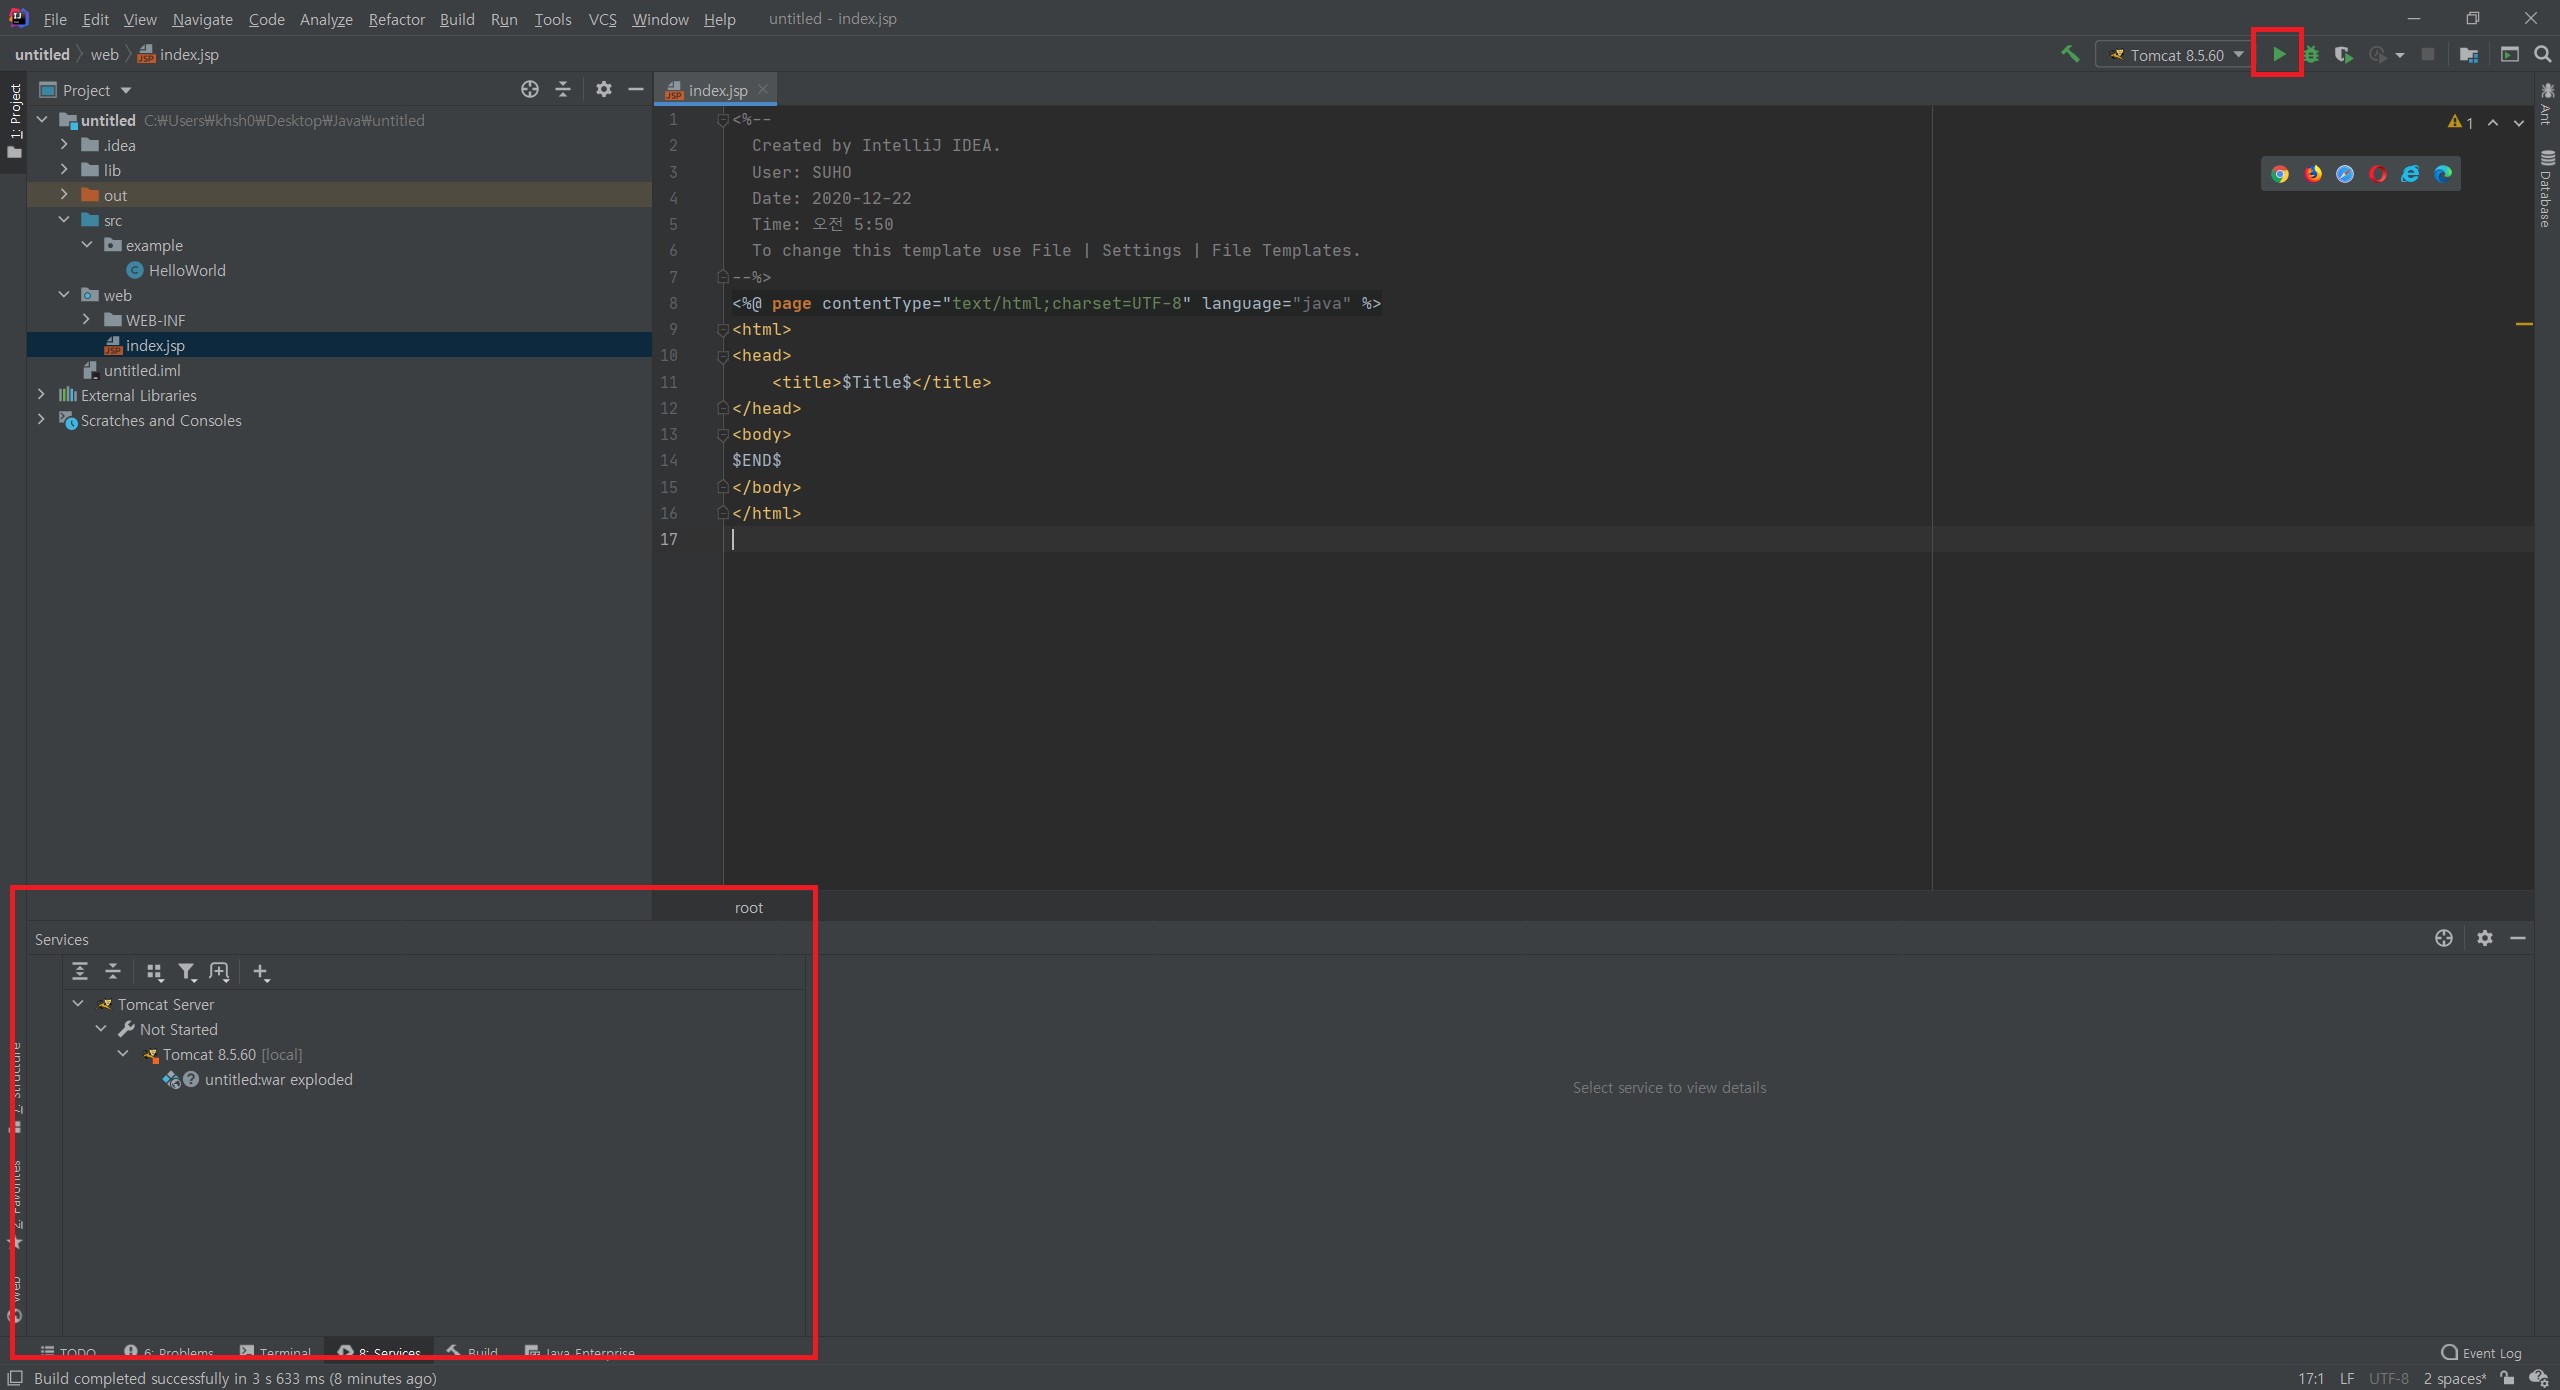The height and width of the screenshot is (1390, 2560).
Task: Select HelloWorld class in project tree
Action: [x=186, y=270]
